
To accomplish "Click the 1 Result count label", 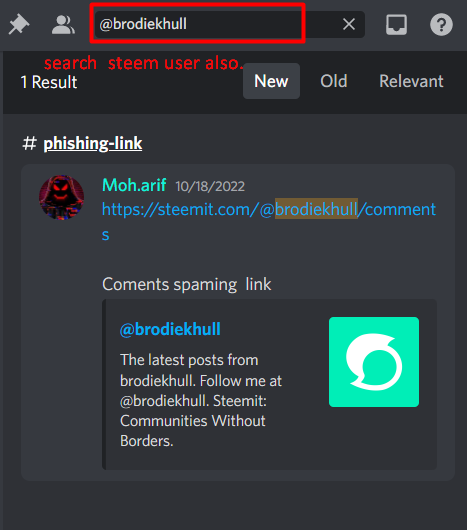I will (49, 82).
